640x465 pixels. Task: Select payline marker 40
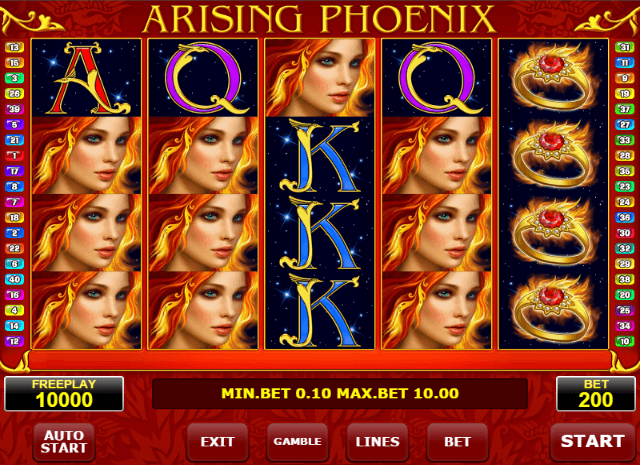click(14, 279)
